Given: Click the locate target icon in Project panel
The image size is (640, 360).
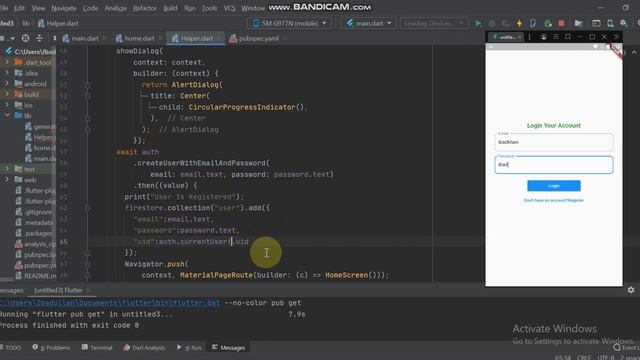Looking at the screenshot, I should [x=25, y=38].
